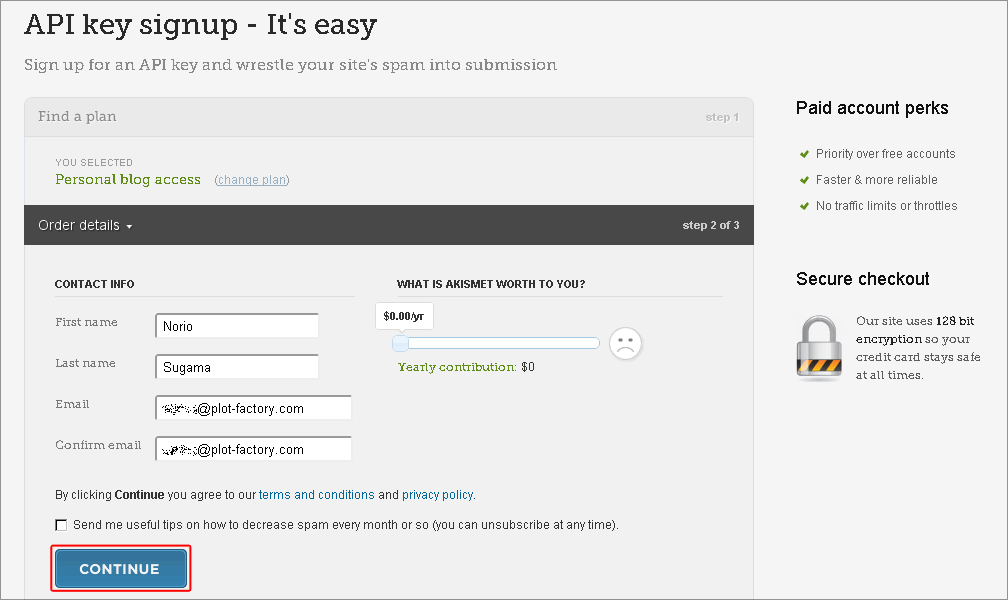Click the Find a plan step header
The width and height of the screenshot is (1008, 600).
tap(389, 117)
